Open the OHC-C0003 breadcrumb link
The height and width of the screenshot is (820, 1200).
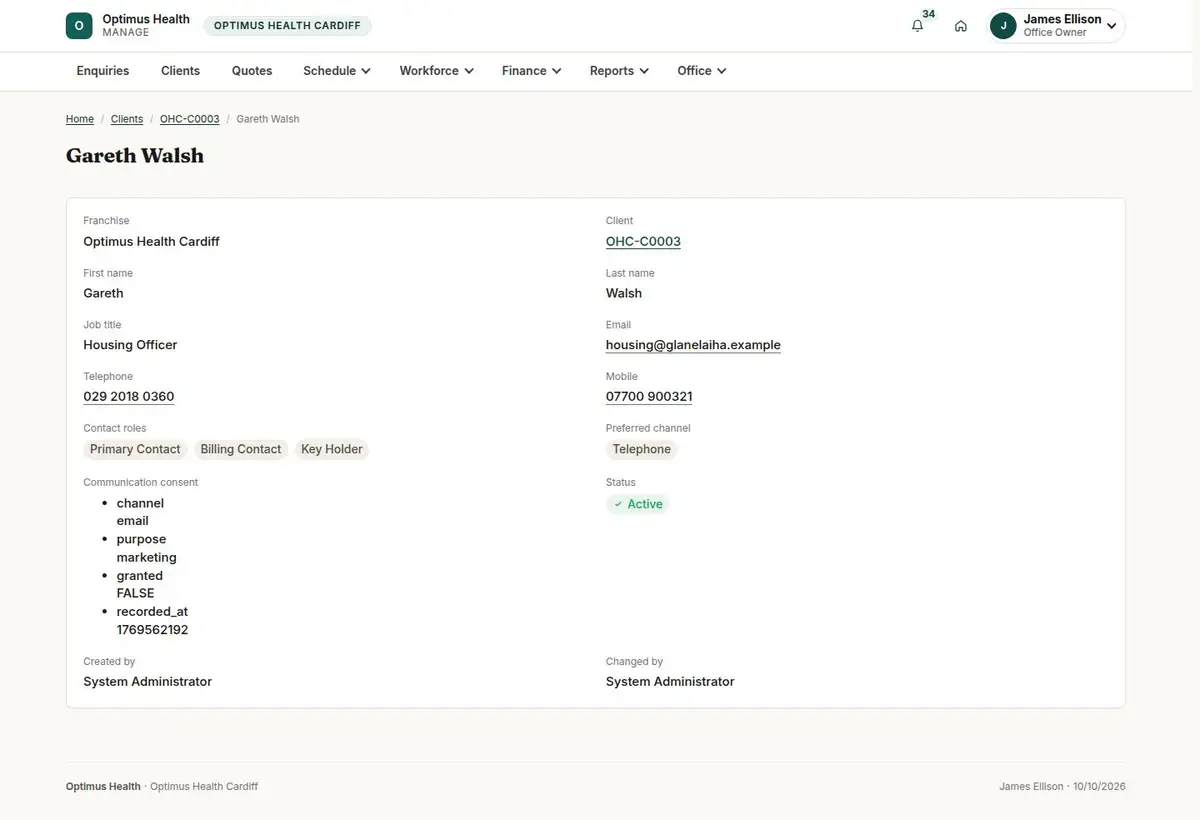(x=190, y=119)
